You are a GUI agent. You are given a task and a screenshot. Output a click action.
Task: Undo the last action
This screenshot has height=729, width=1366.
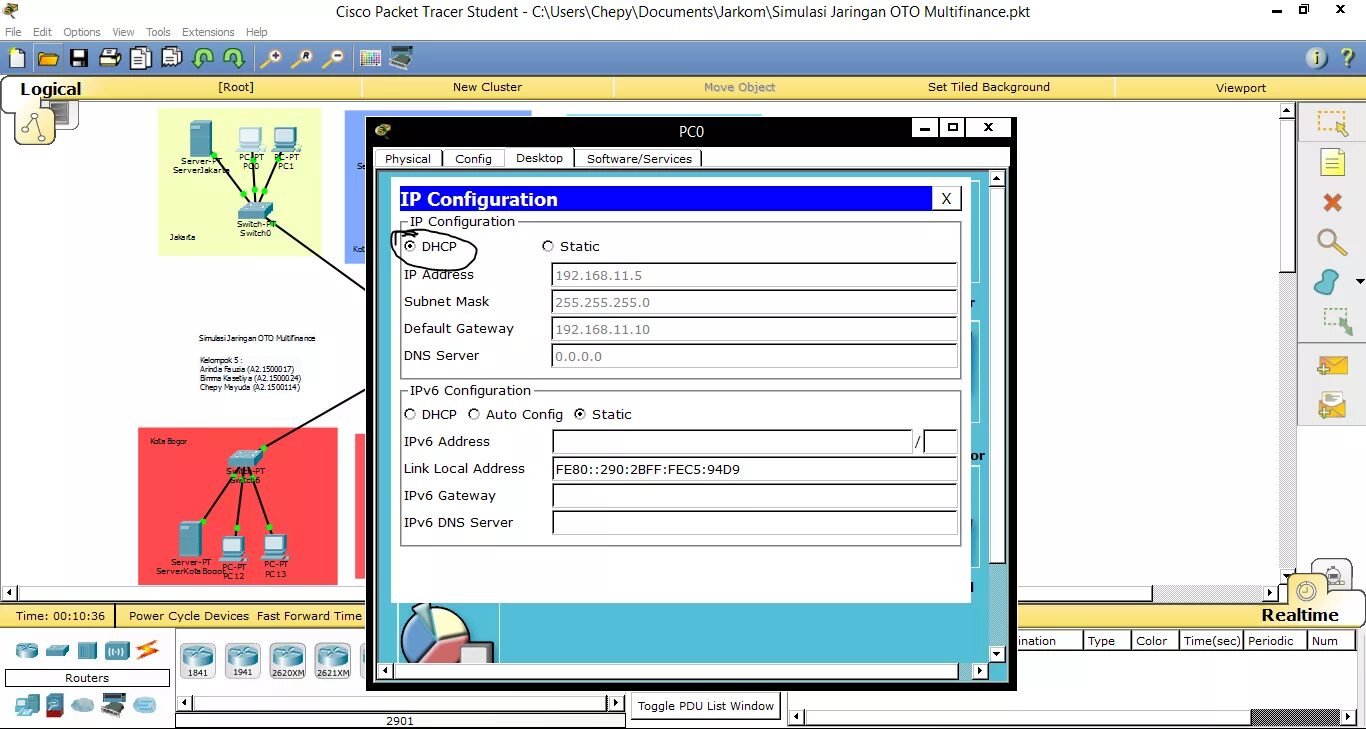click(203, 58)
